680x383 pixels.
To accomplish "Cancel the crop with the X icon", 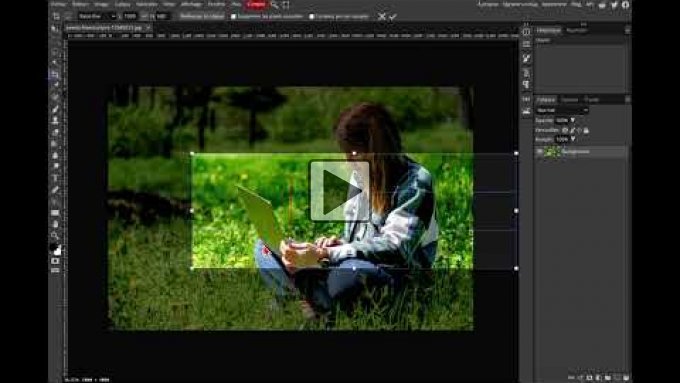I will coord(382,16).
